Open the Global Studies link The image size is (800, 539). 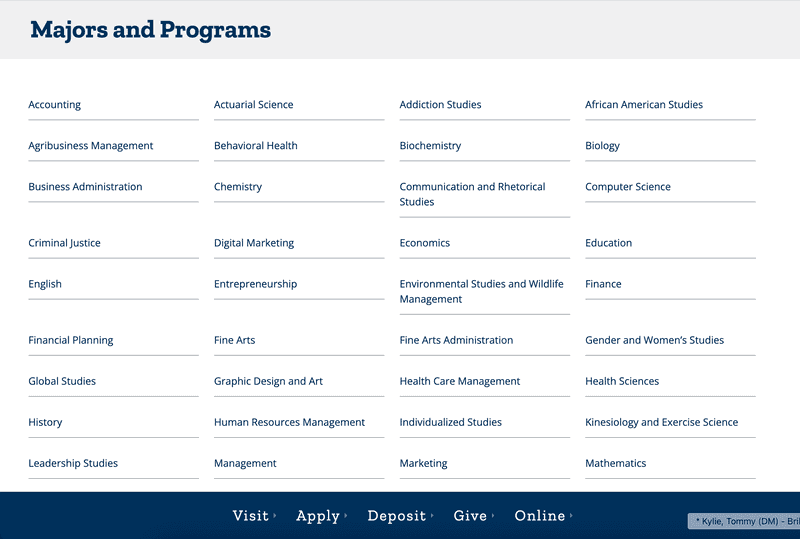[x=62, y=381]
